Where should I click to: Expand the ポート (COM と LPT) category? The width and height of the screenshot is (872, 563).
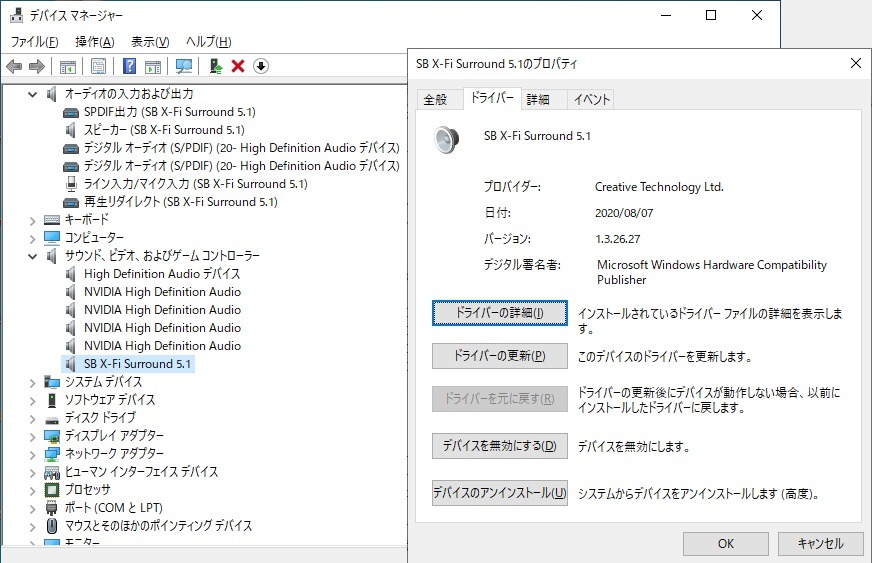click(33, 508)
